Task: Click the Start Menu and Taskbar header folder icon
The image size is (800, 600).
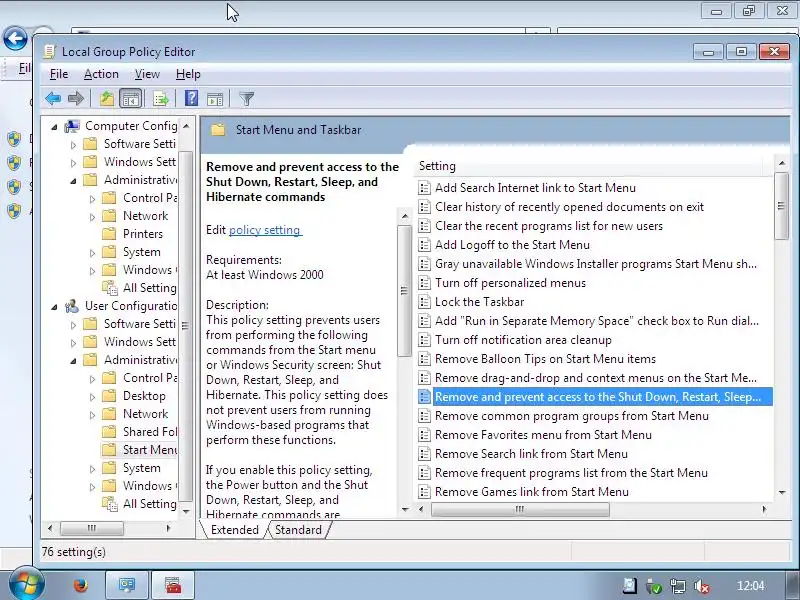Action: point(218,130)
